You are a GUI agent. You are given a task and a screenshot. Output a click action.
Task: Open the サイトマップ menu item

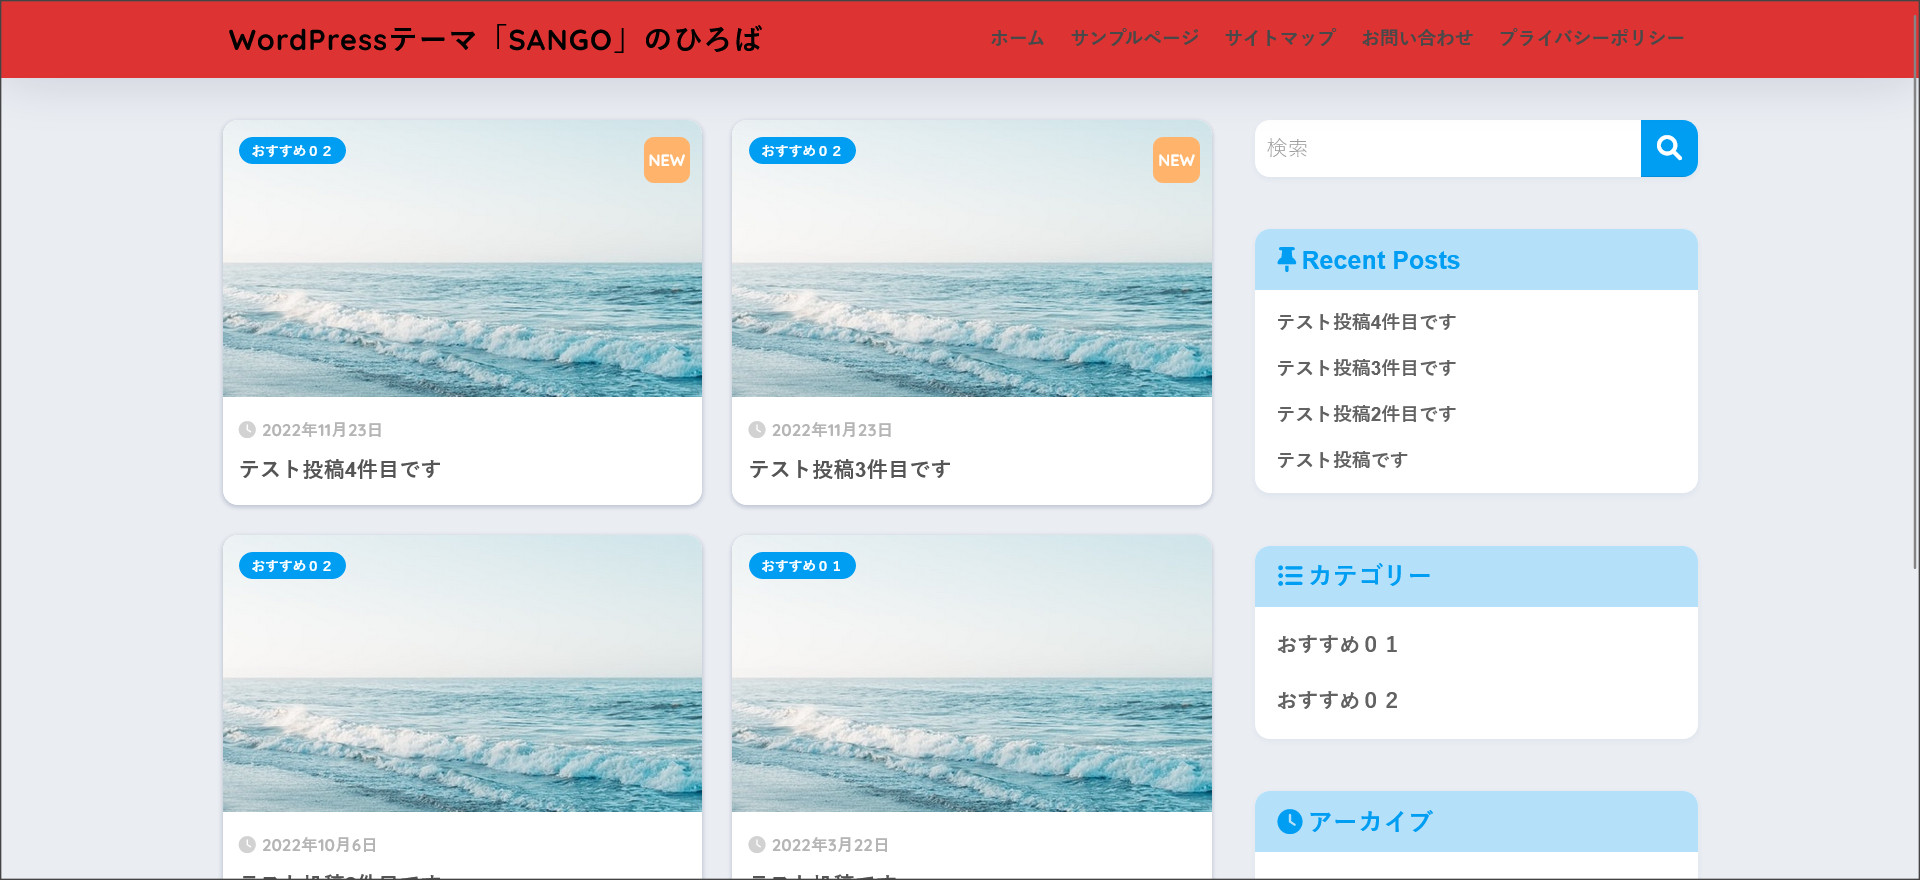(x=1280, y=38)
